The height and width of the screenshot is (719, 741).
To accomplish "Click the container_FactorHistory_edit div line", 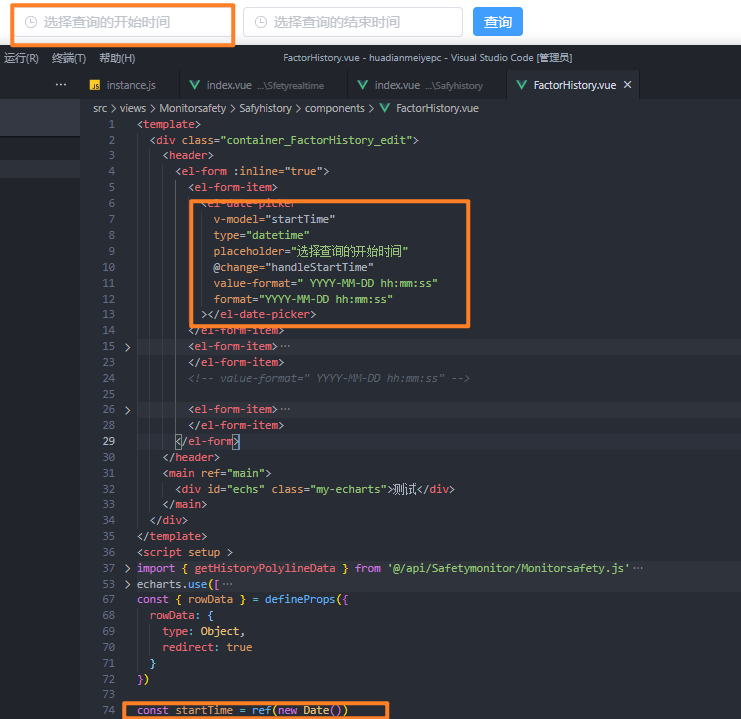I will point(284,140).
